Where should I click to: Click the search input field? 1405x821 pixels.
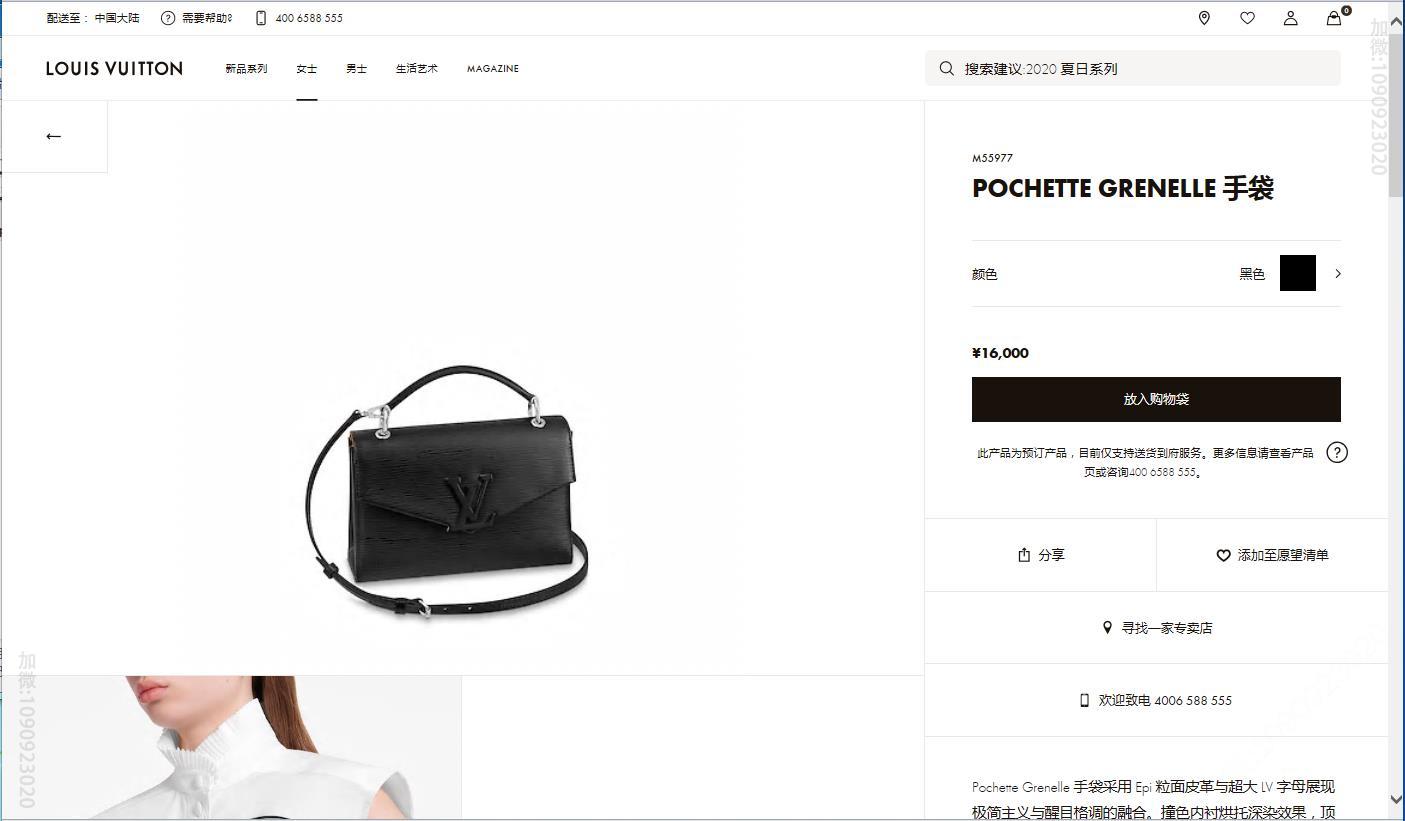coord(1132,68)
